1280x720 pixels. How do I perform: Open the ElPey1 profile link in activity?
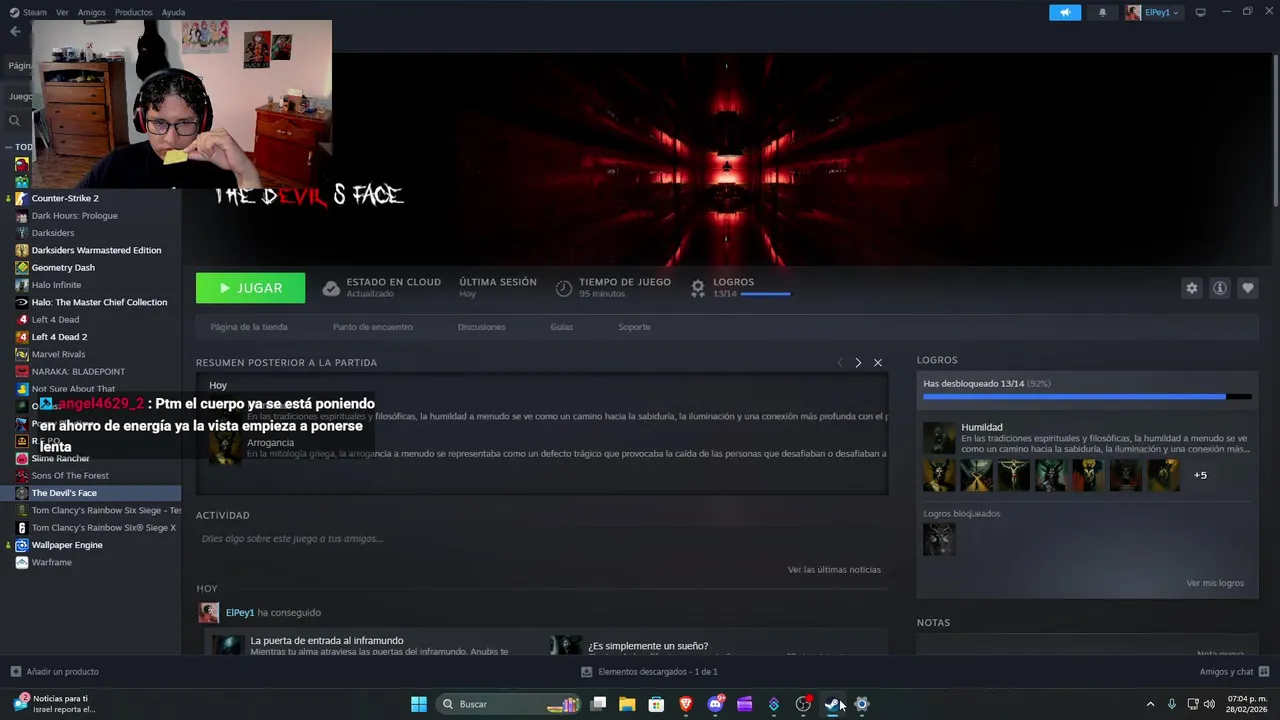(240, 612)
